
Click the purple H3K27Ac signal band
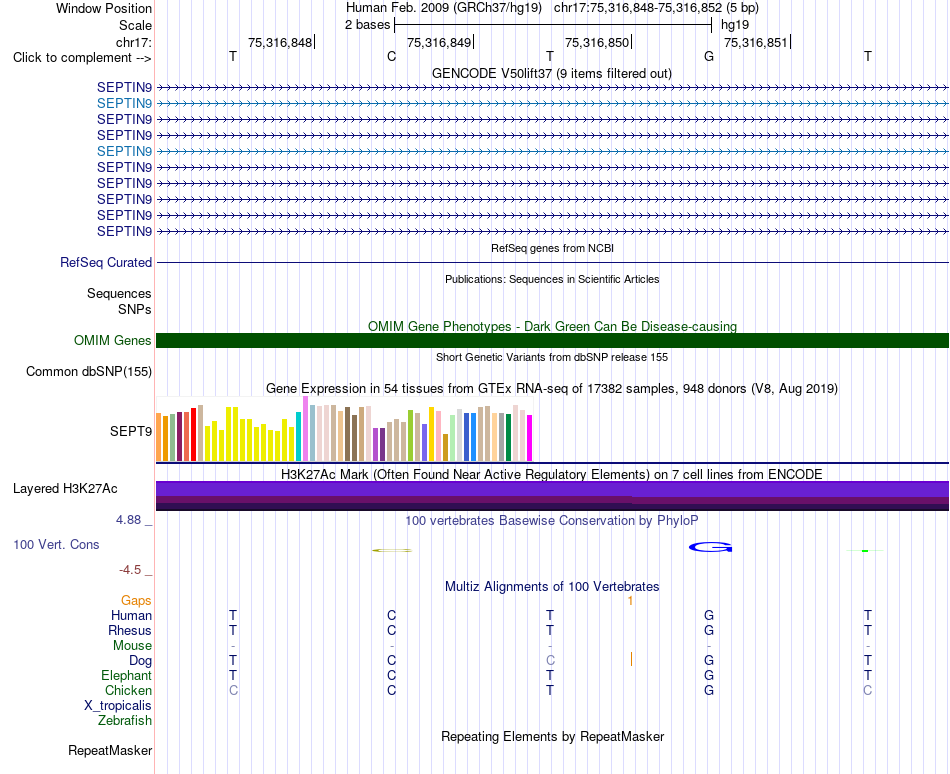click(552, 489)
